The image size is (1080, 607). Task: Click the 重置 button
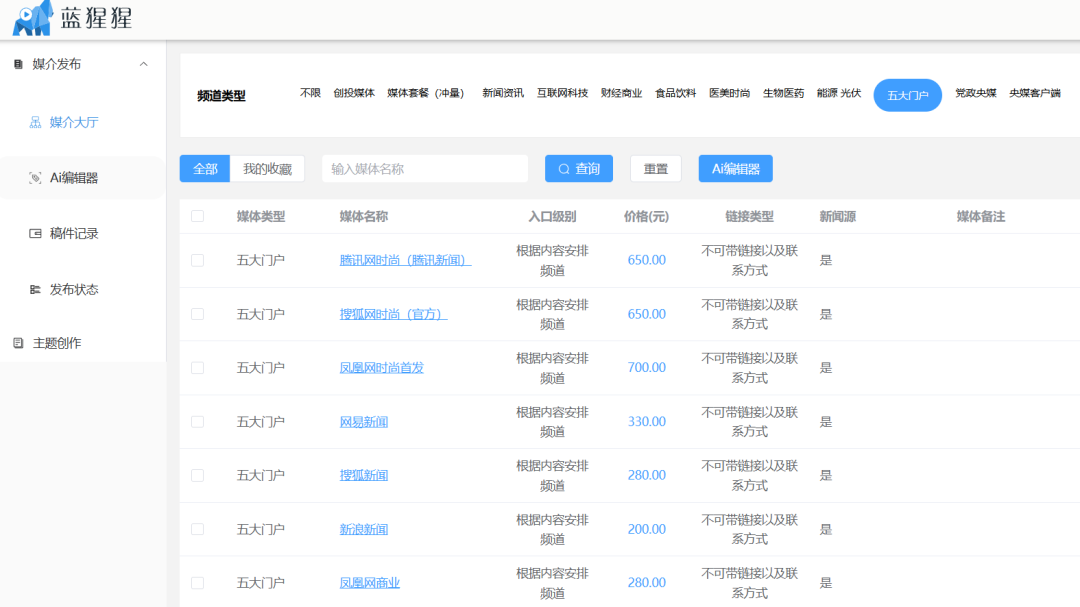pos(655,168)
